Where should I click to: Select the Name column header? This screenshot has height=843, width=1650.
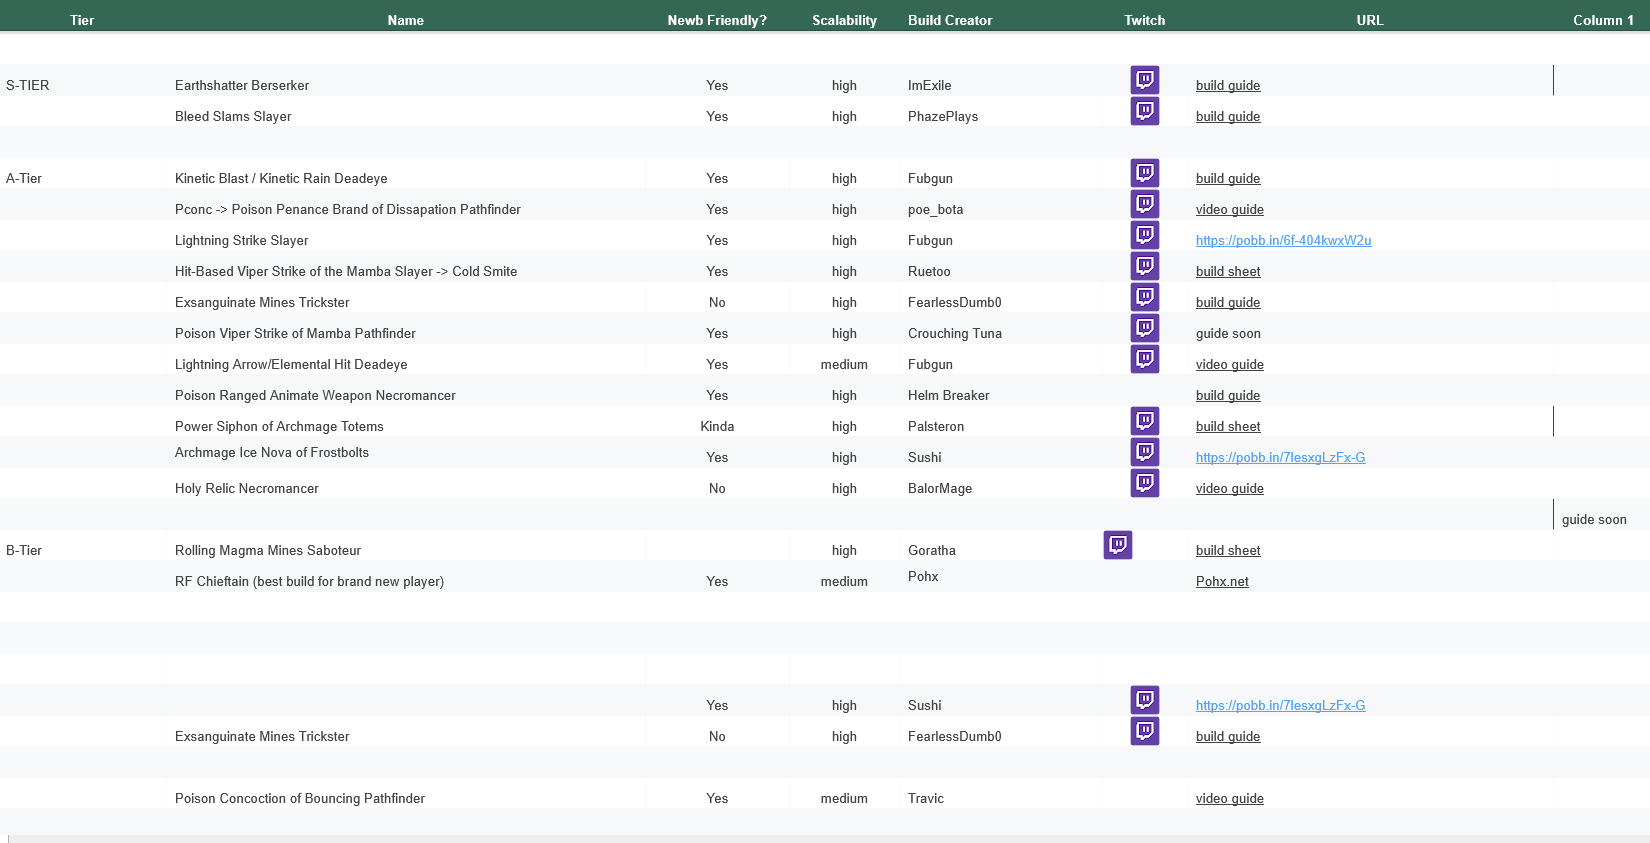click(x=406, y=20)
